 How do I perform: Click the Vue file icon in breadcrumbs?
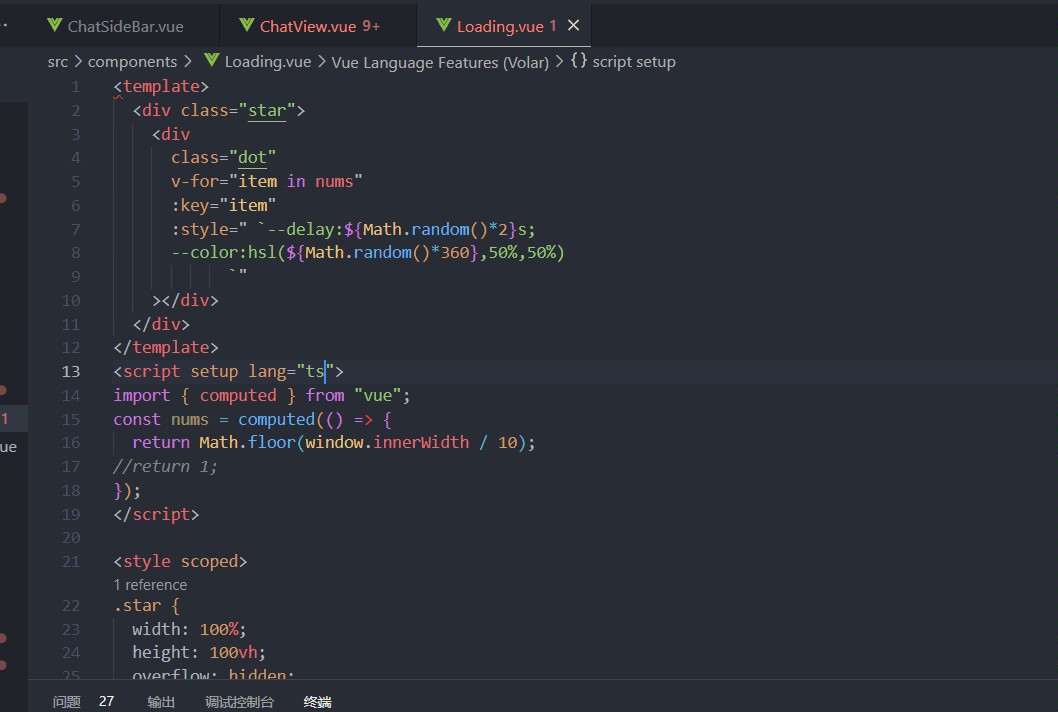coord(211,62)
